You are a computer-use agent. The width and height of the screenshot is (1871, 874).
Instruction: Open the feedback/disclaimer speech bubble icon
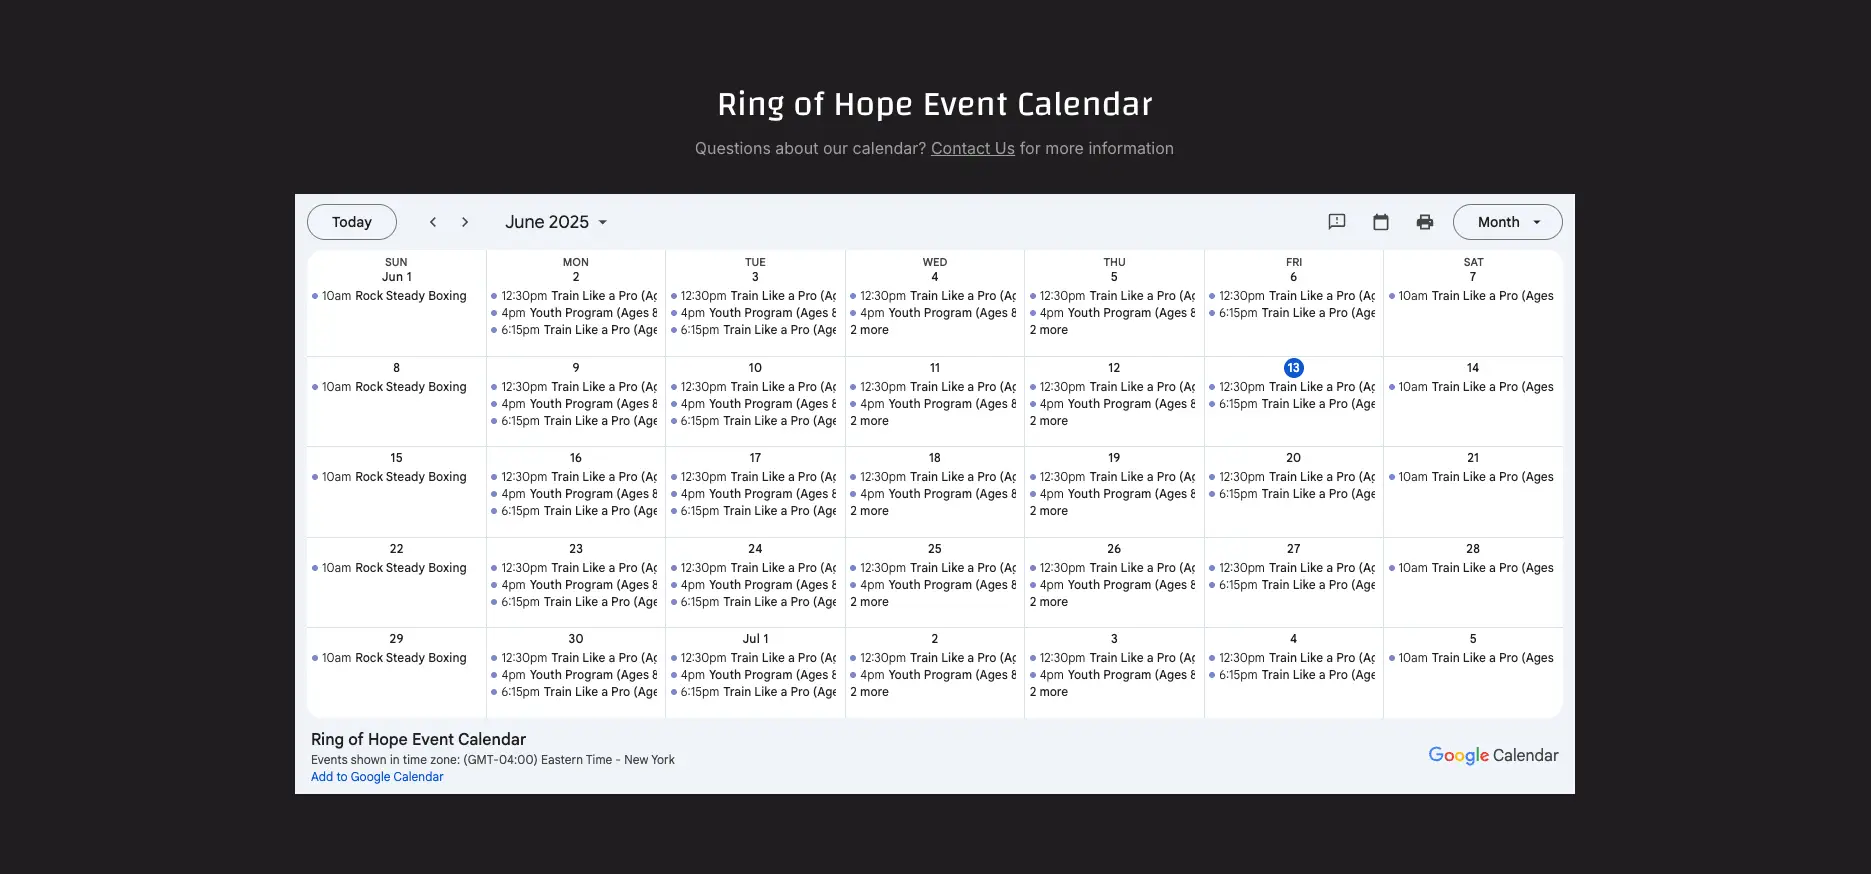(1337, 222)
